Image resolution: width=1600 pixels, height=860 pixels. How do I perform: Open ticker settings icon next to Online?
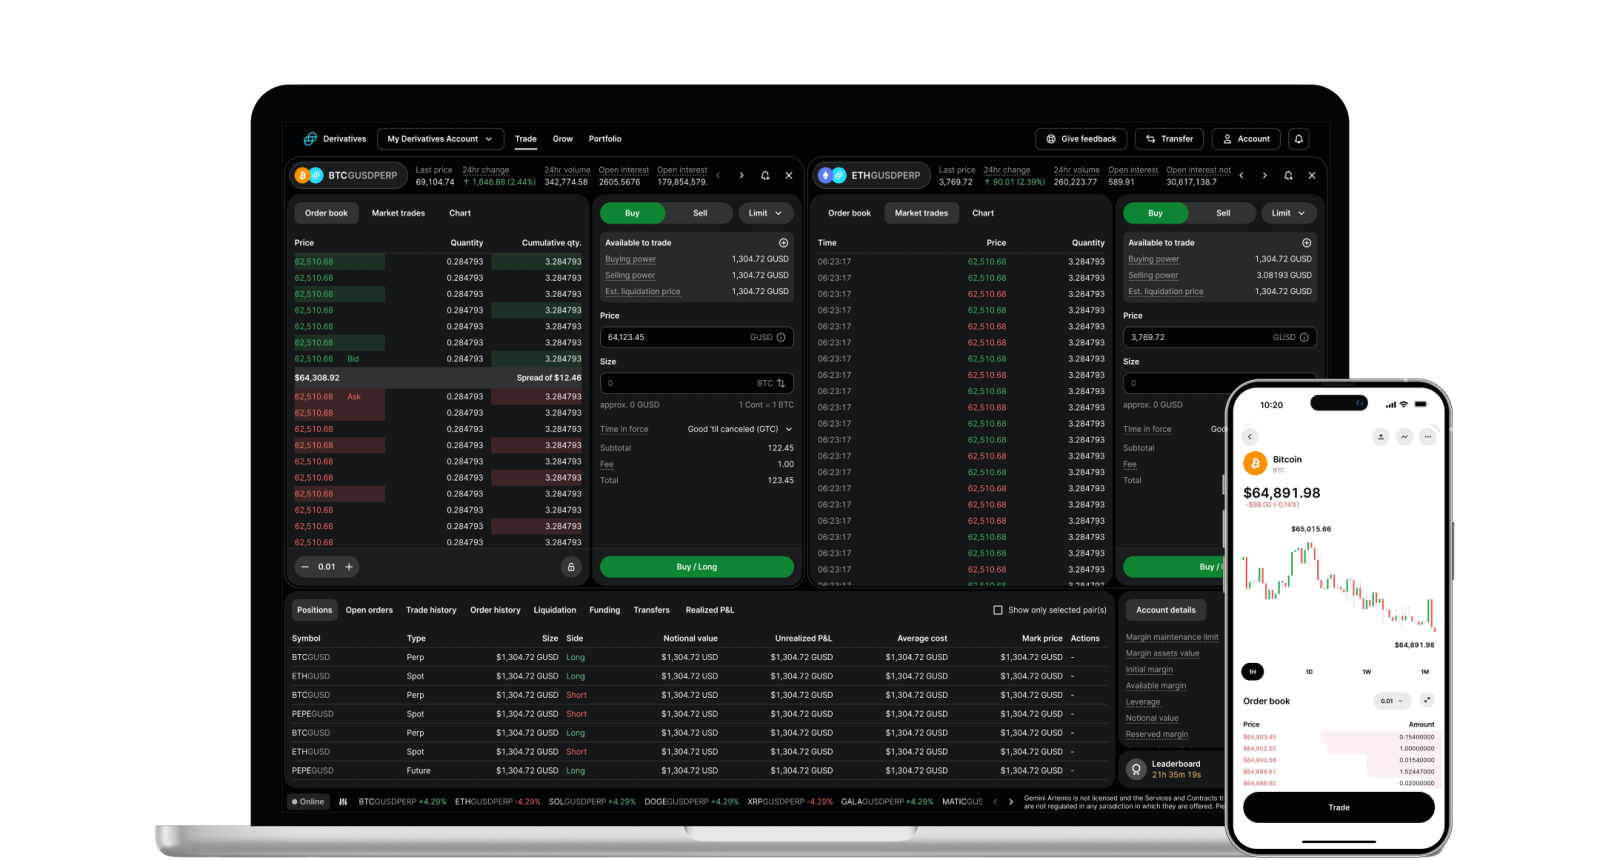pos(343,802)
